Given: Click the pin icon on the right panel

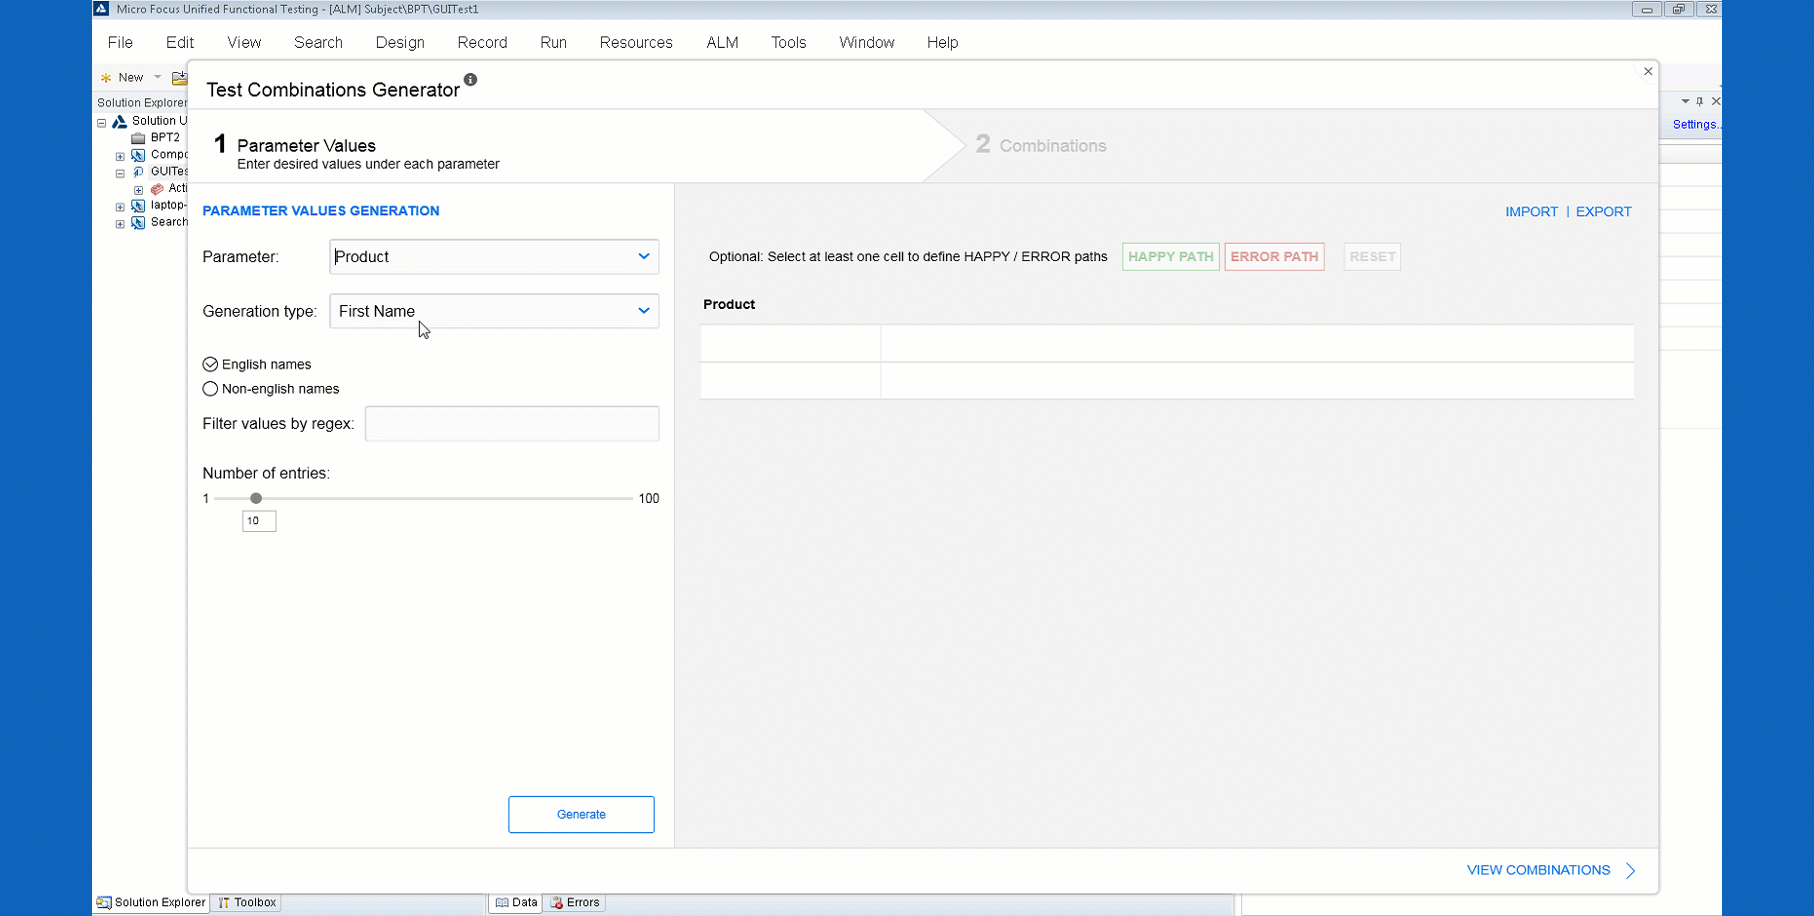Looking at the screenshot, I should pyautogui.click(x=1699, y=102).
